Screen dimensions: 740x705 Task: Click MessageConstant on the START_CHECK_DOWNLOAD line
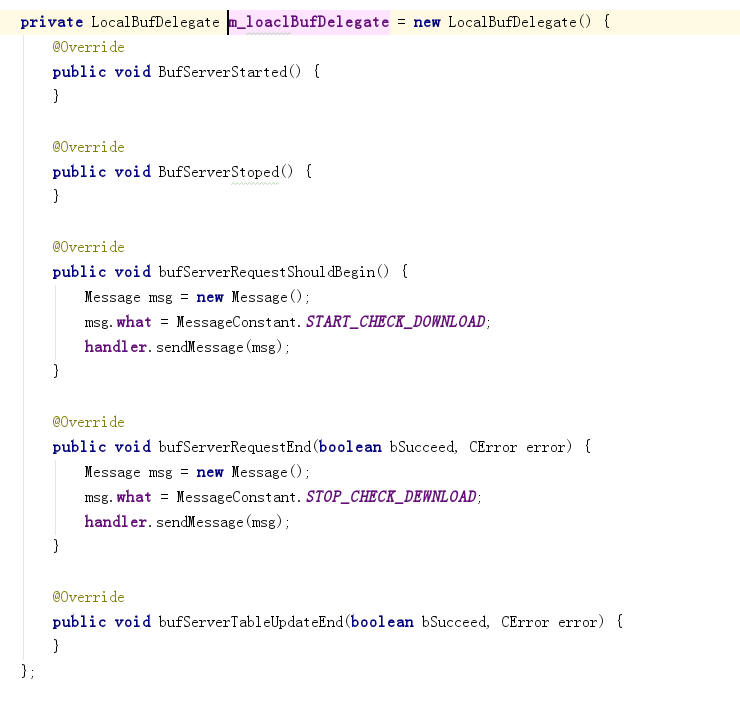coord(237,322)
